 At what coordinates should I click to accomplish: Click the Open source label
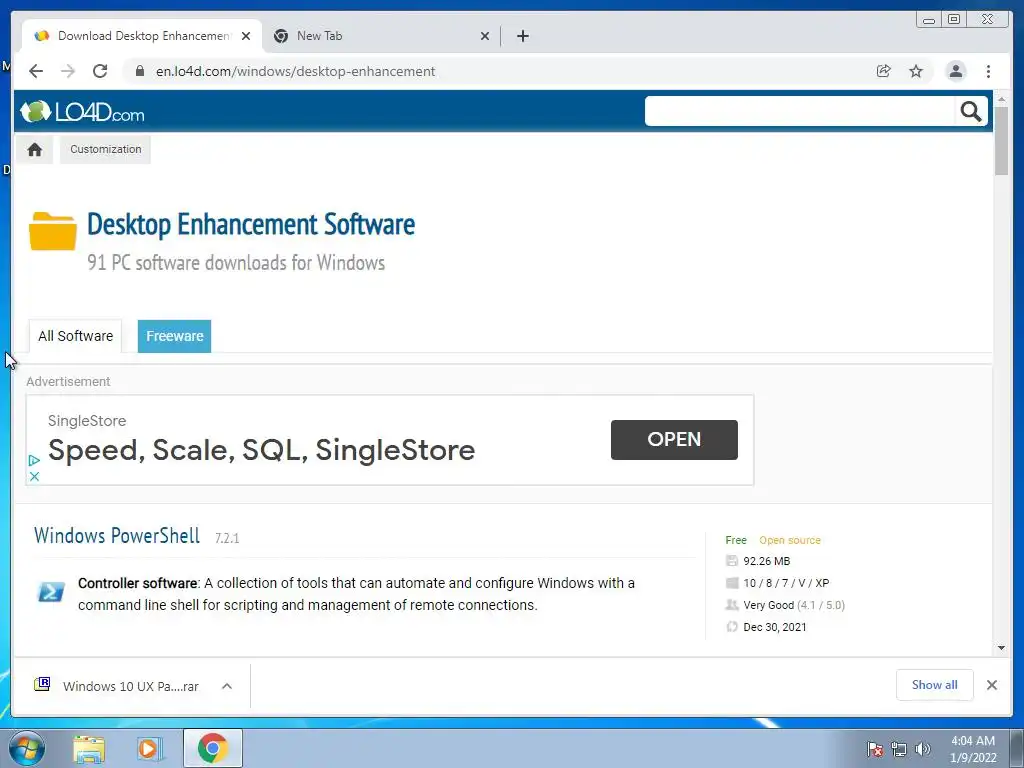pos(790,540)
